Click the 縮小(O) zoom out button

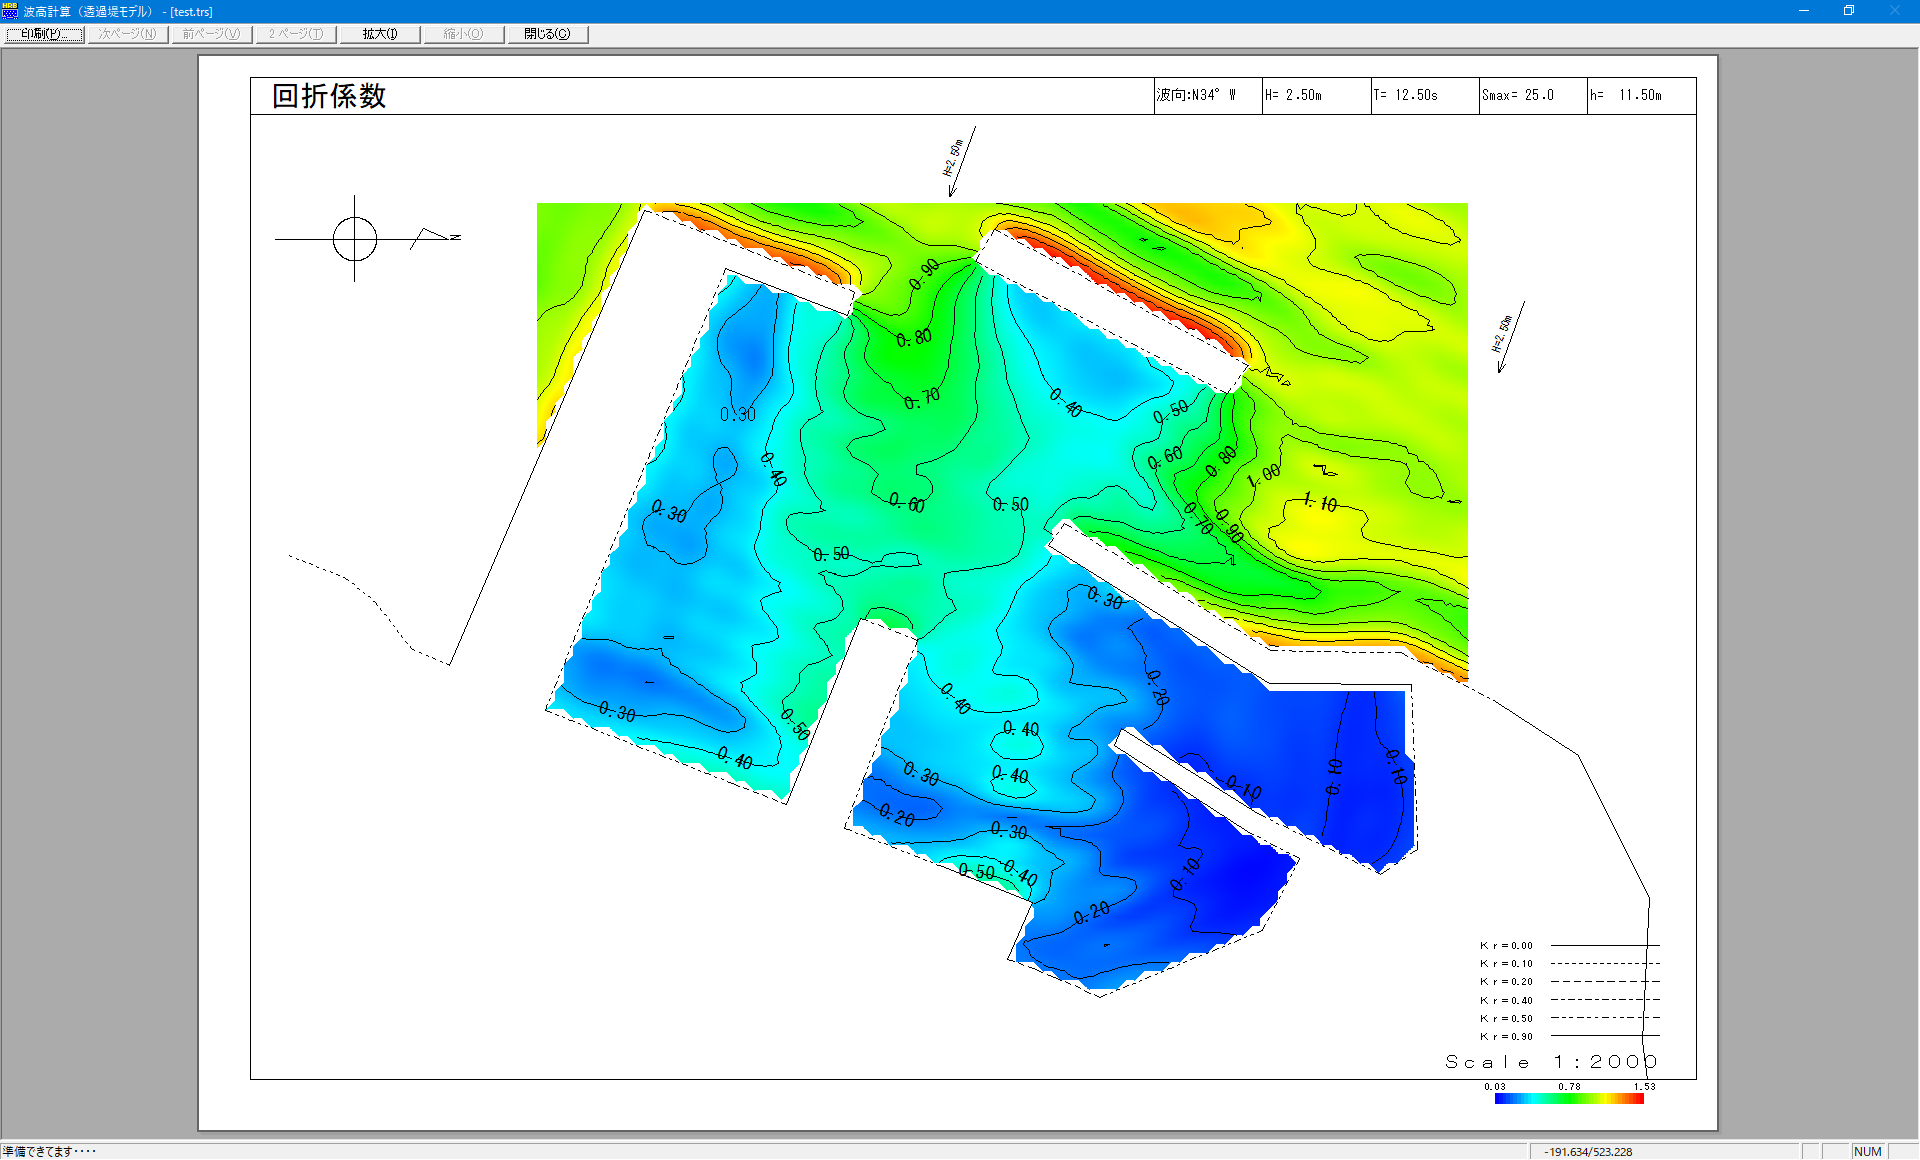click(x=463, y=34)
